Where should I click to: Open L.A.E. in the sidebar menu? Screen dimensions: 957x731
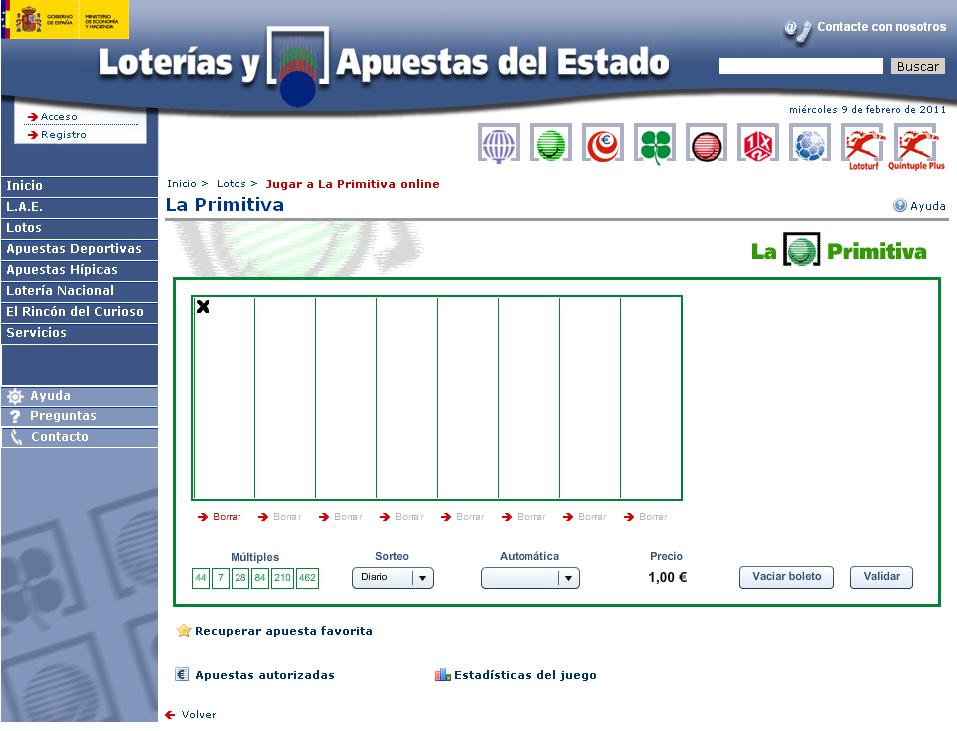[x=79, y=207]
